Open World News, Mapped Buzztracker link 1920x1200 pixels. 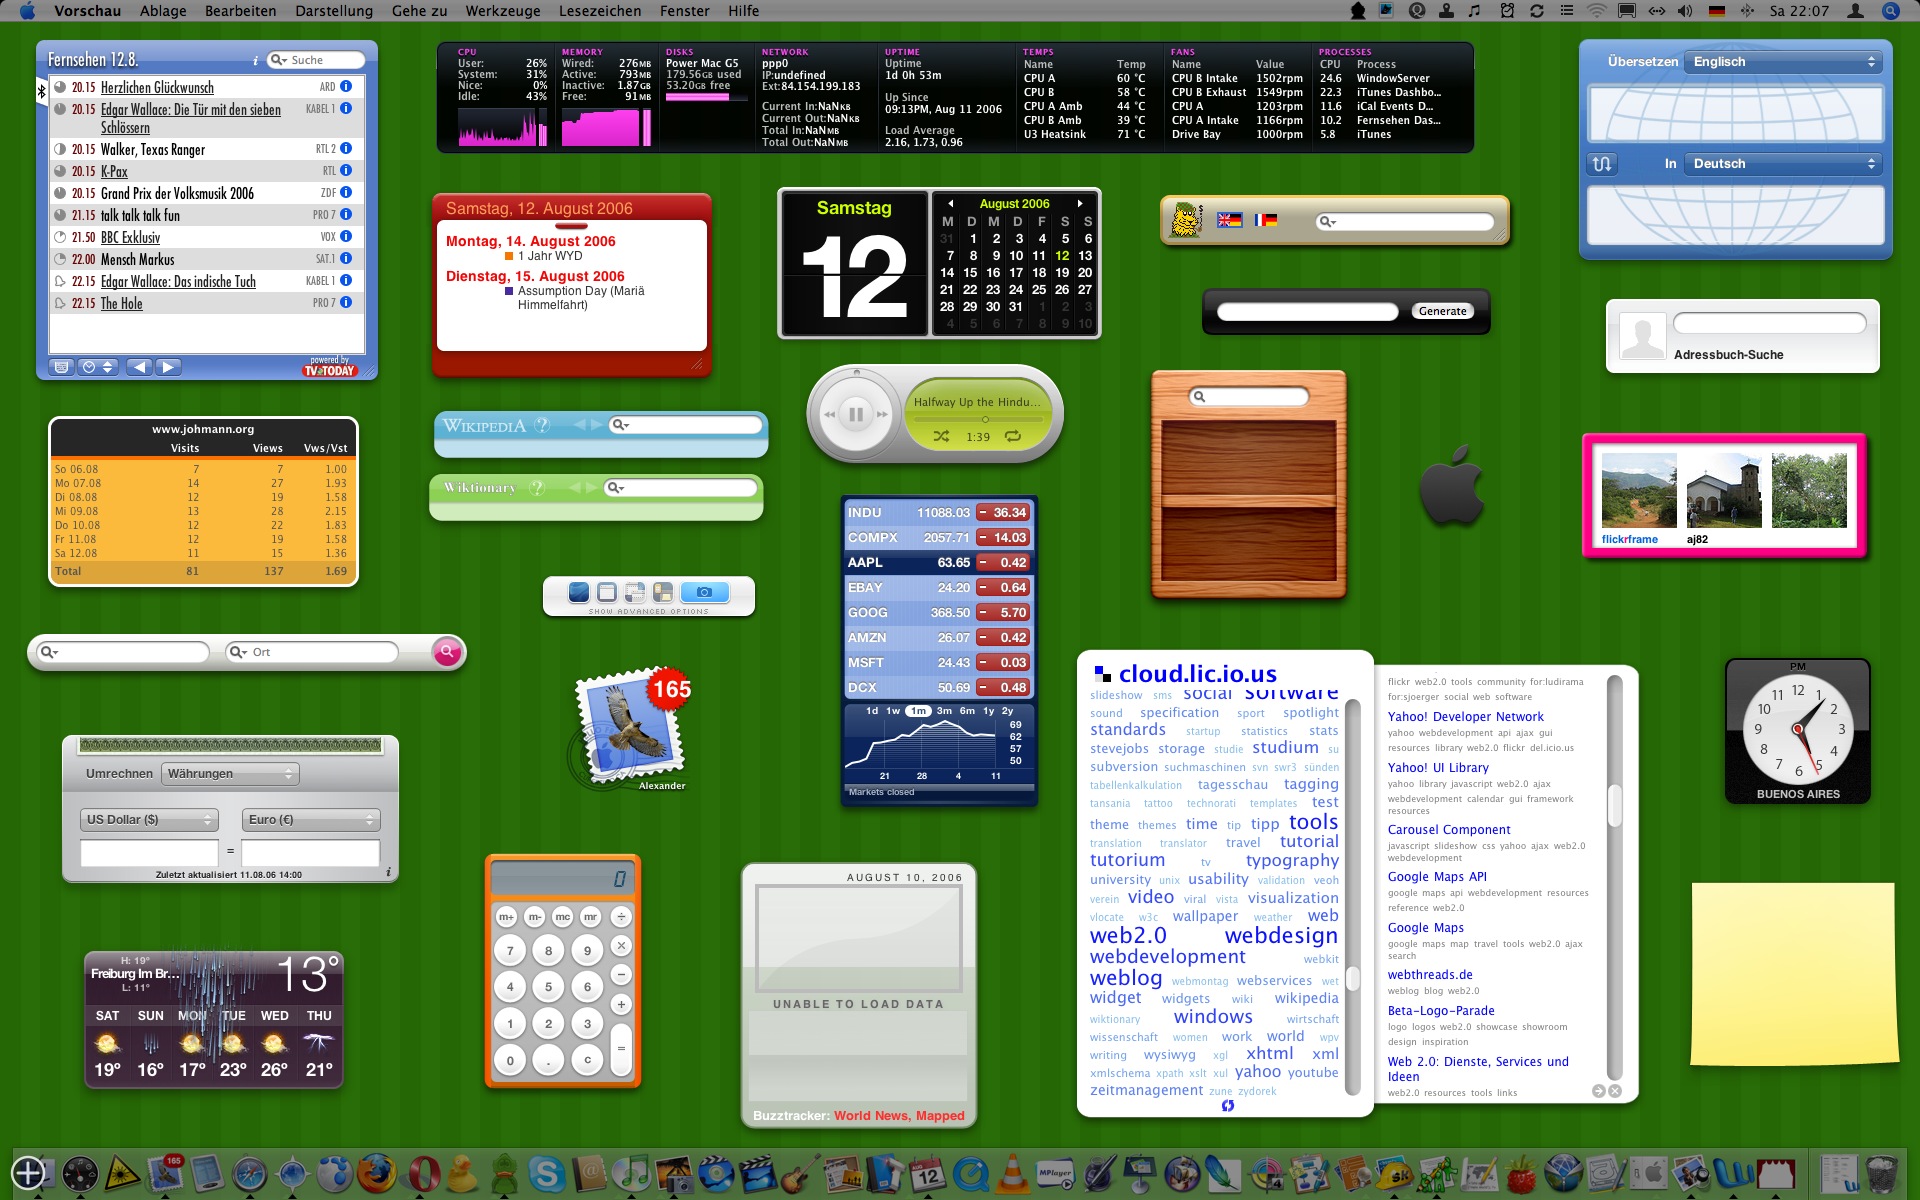(899, 1116)
